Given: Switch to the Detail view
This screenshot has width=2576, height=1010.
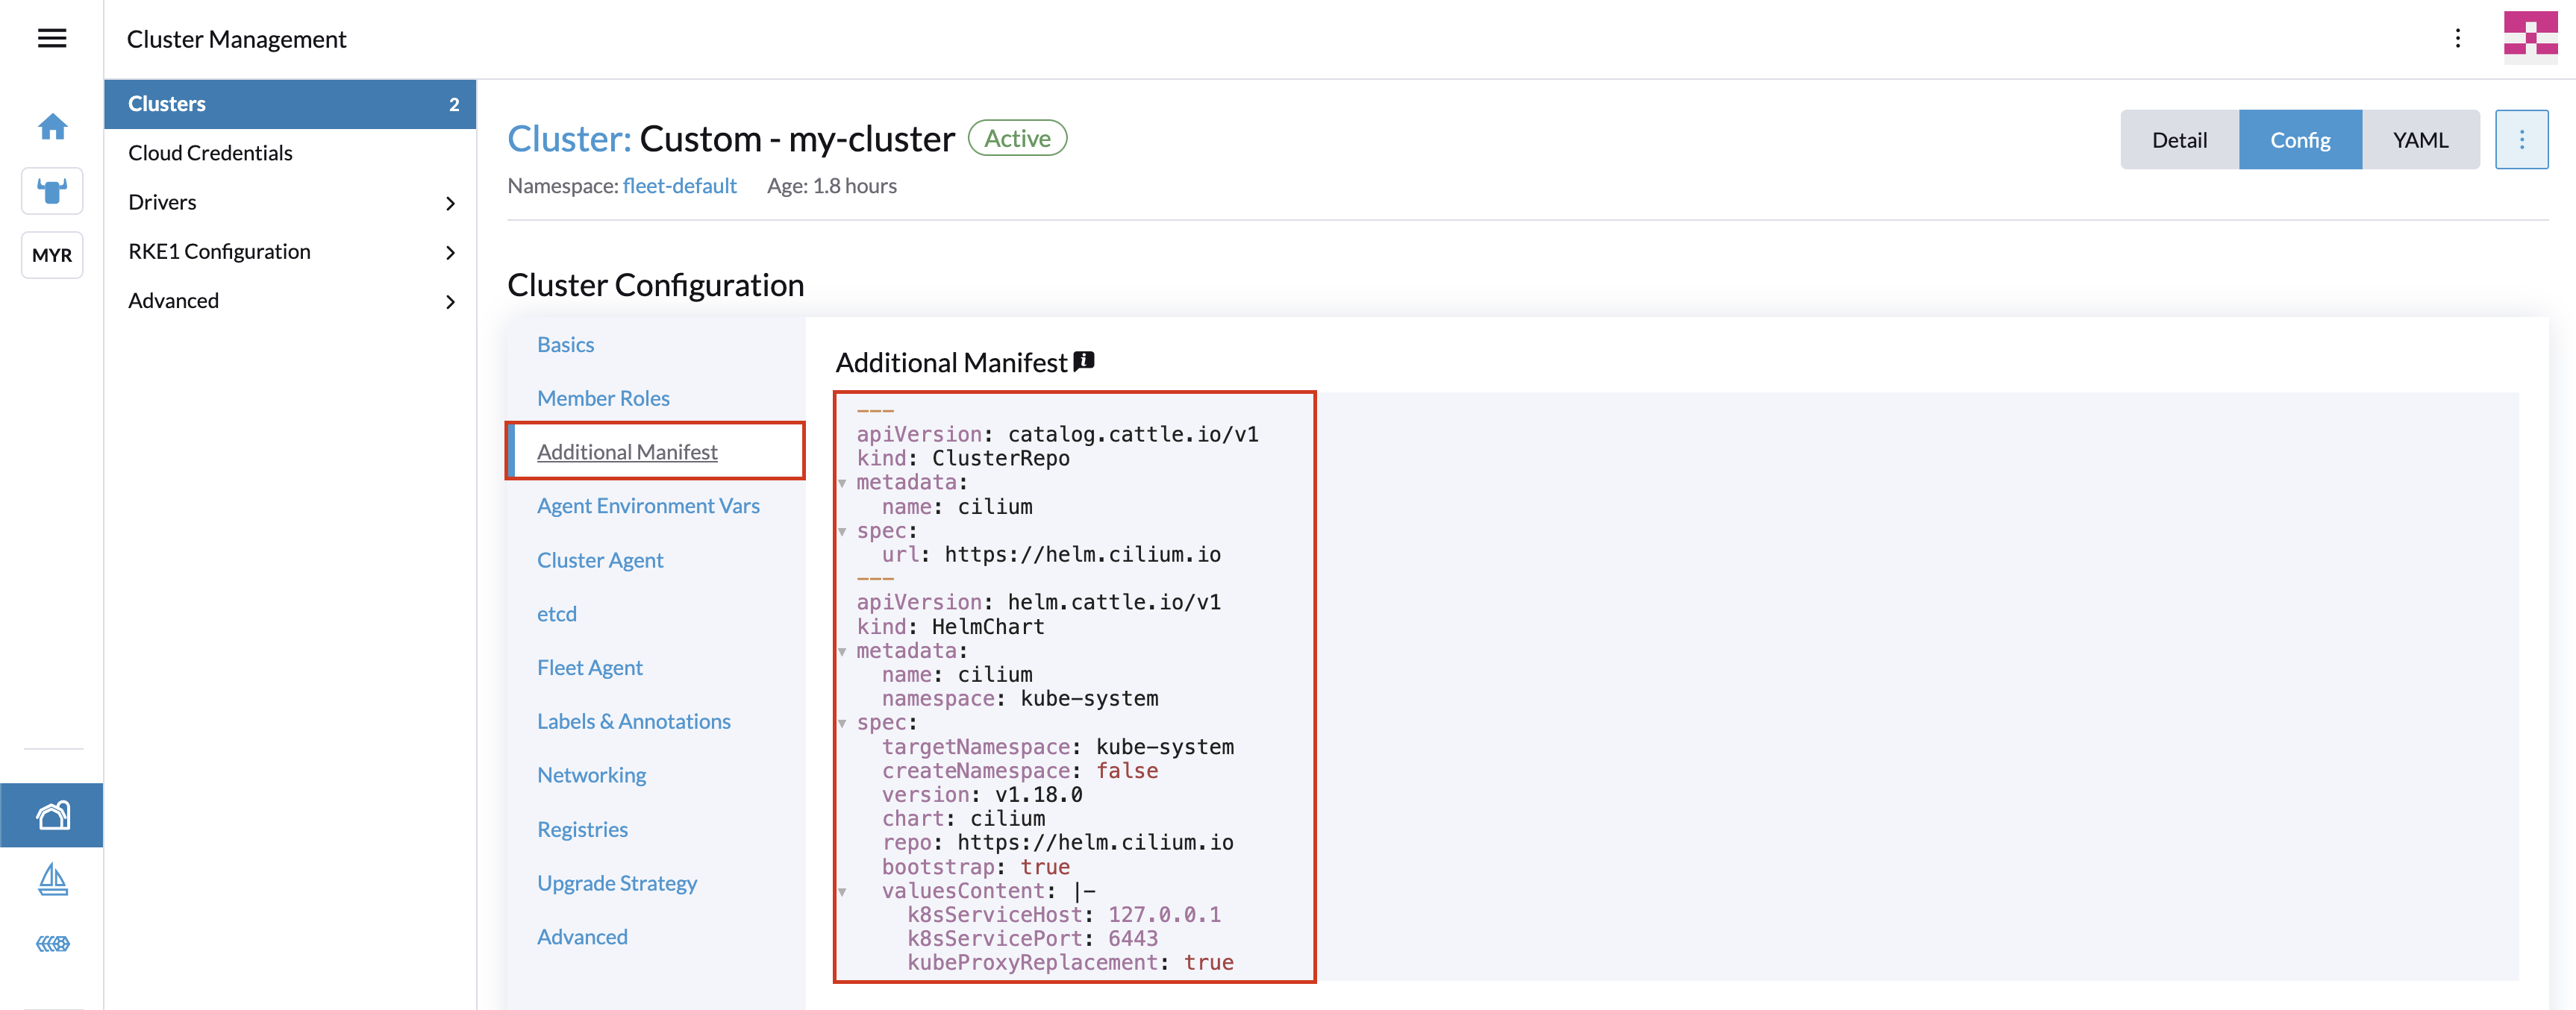Looking at the screenshot, I should (2179, 140).
